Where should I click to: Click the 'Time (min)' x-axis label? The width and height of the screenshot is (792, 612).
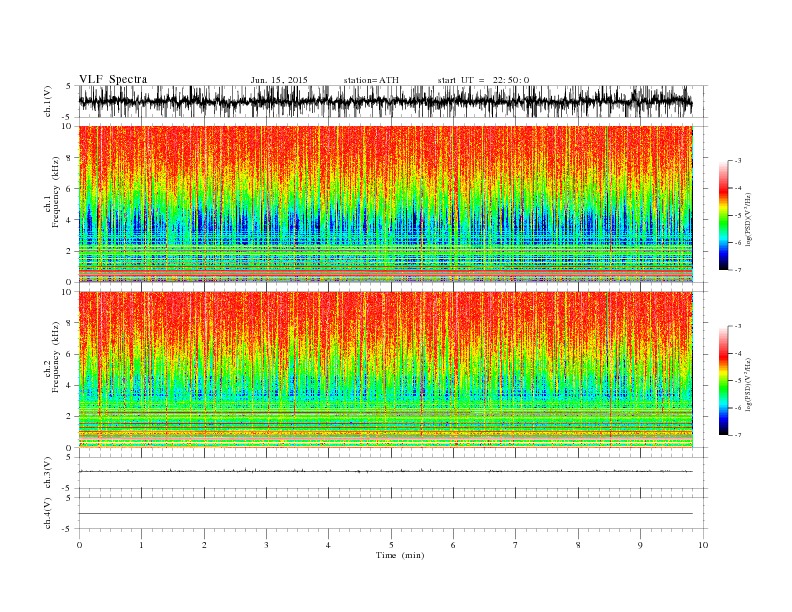pyautogui.click(x=400, y=555)
